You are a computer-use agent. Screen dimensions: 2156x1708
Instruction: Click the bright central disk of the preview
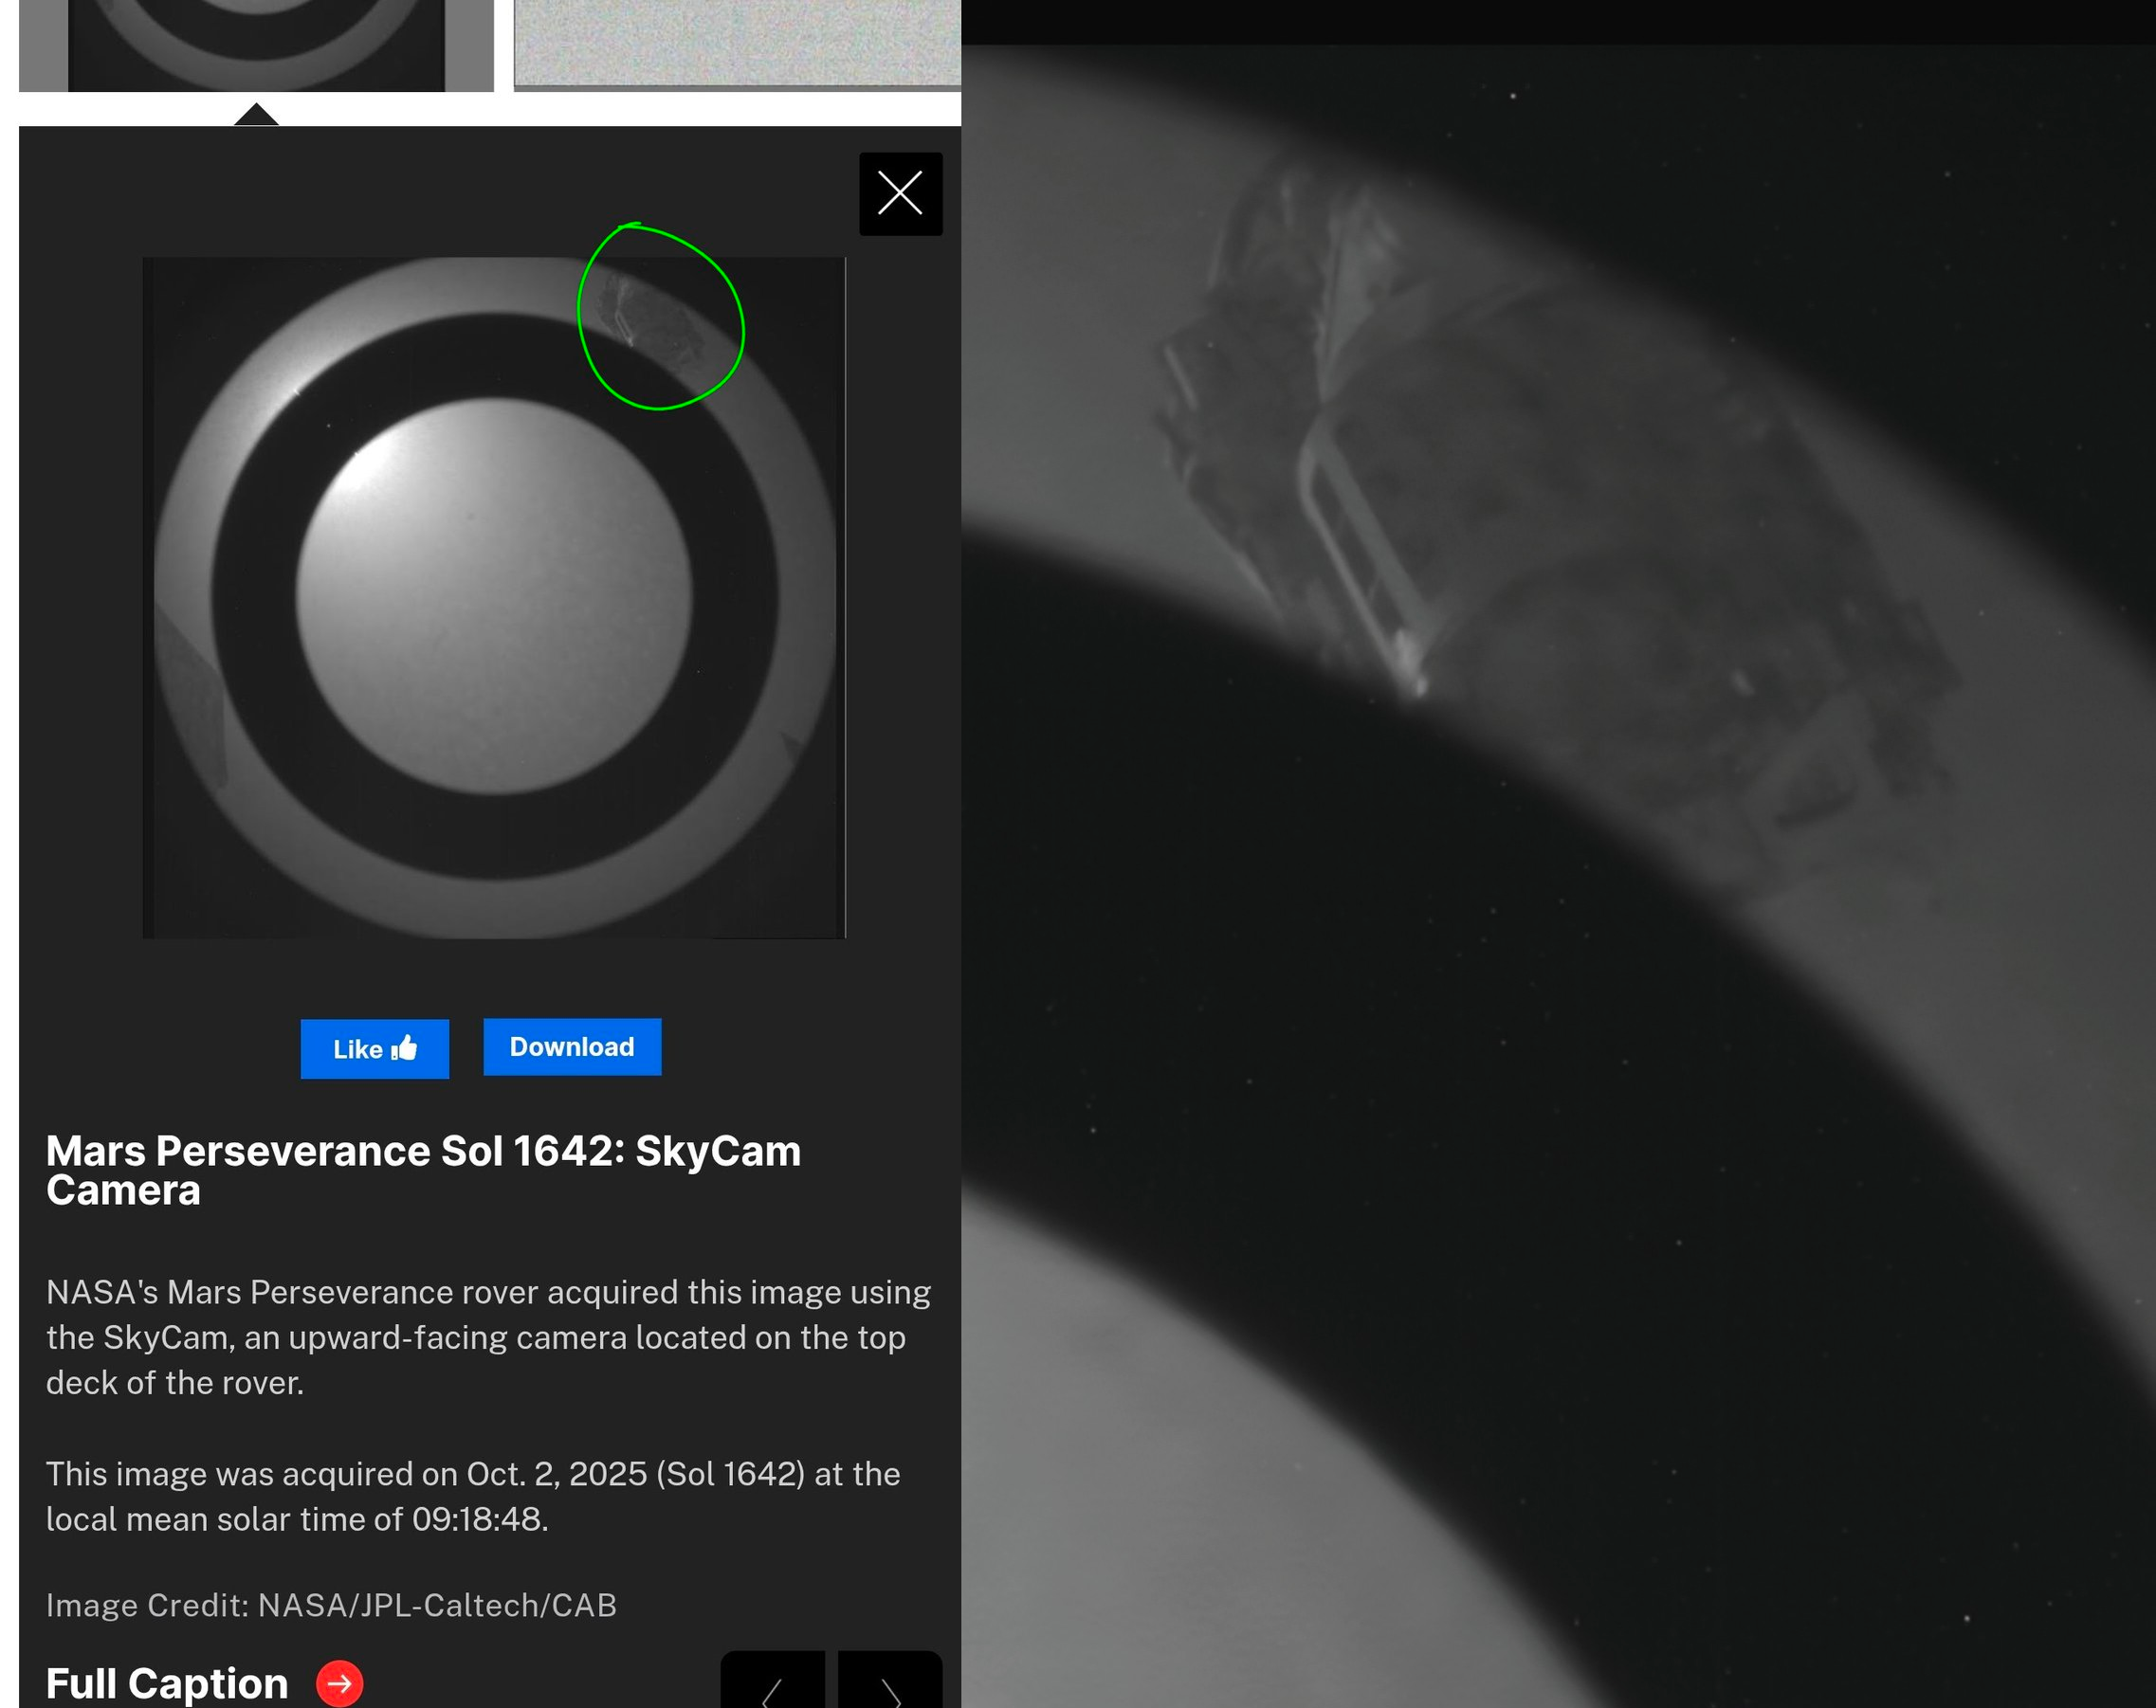[x=493, y=596]
